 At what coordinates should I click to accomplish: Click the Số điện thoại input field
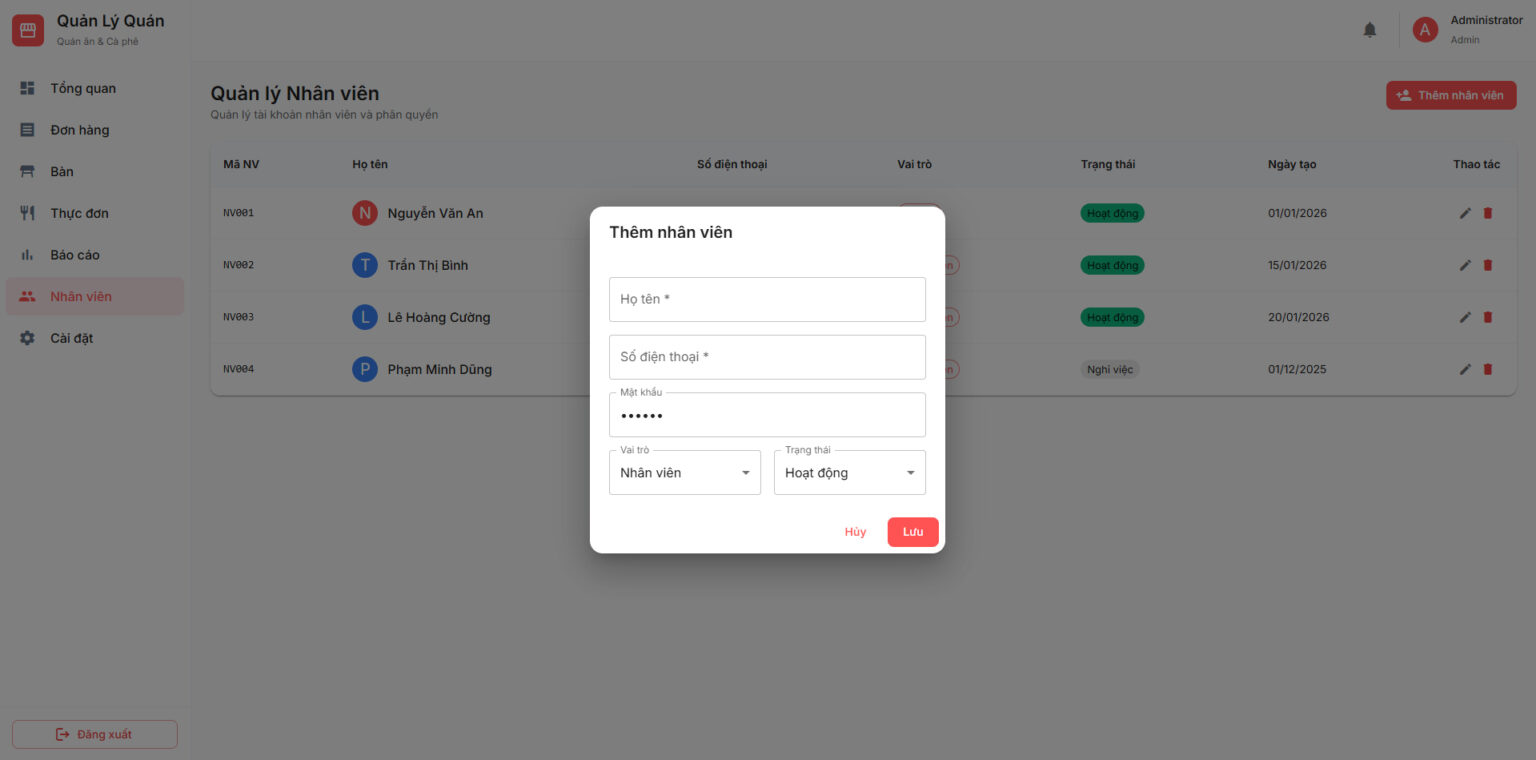767,357
